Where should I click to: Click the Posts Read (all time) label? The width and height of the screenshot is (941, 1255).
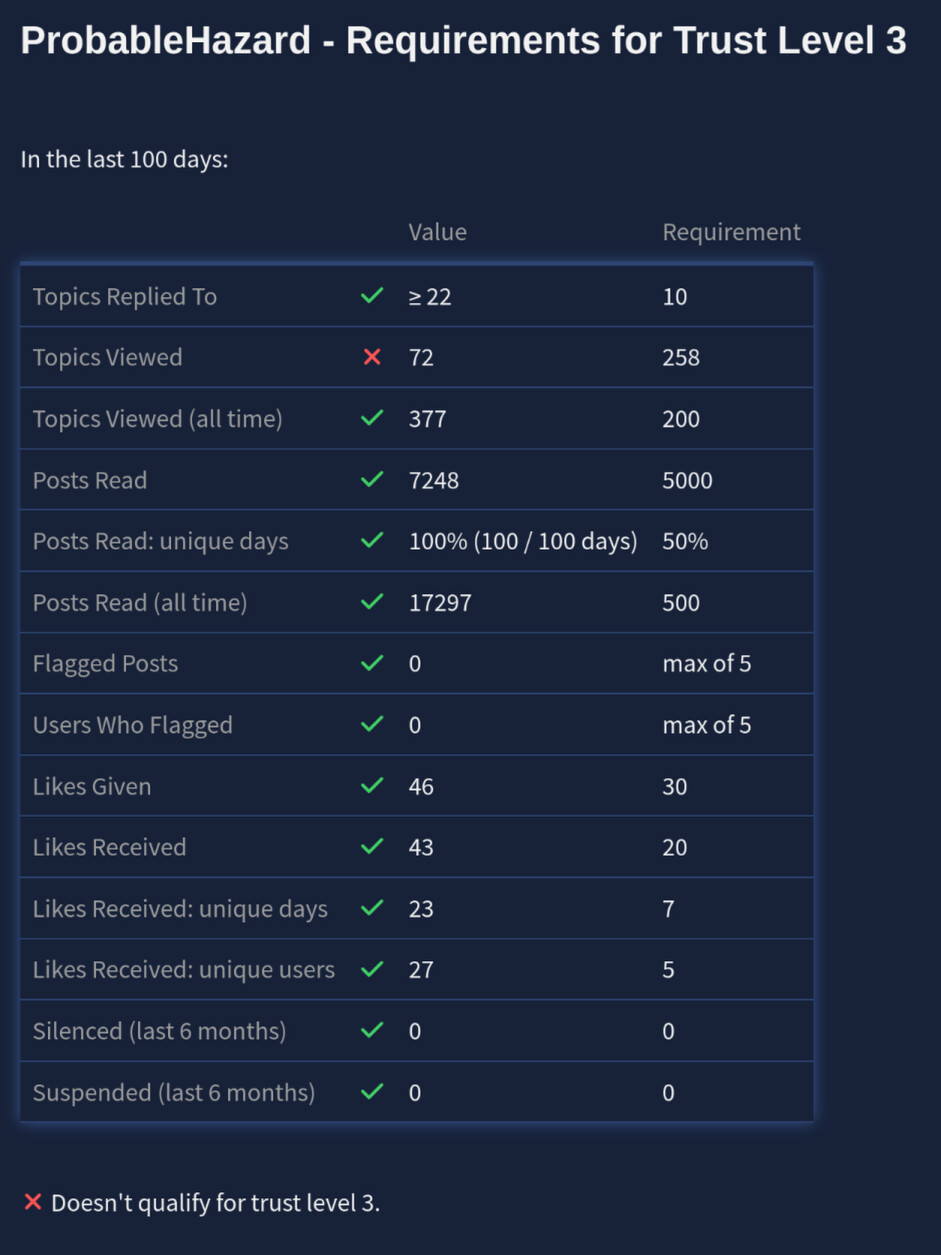click(140, 603)
